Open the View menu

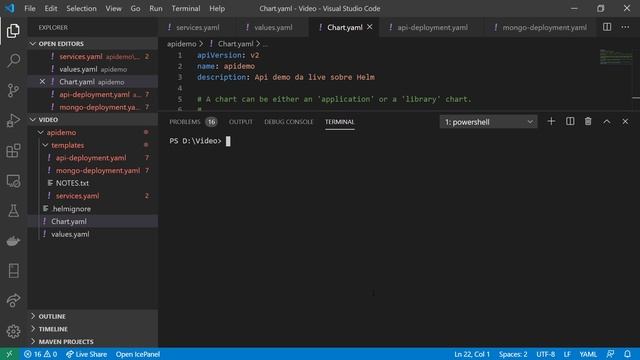pos(113,8)
